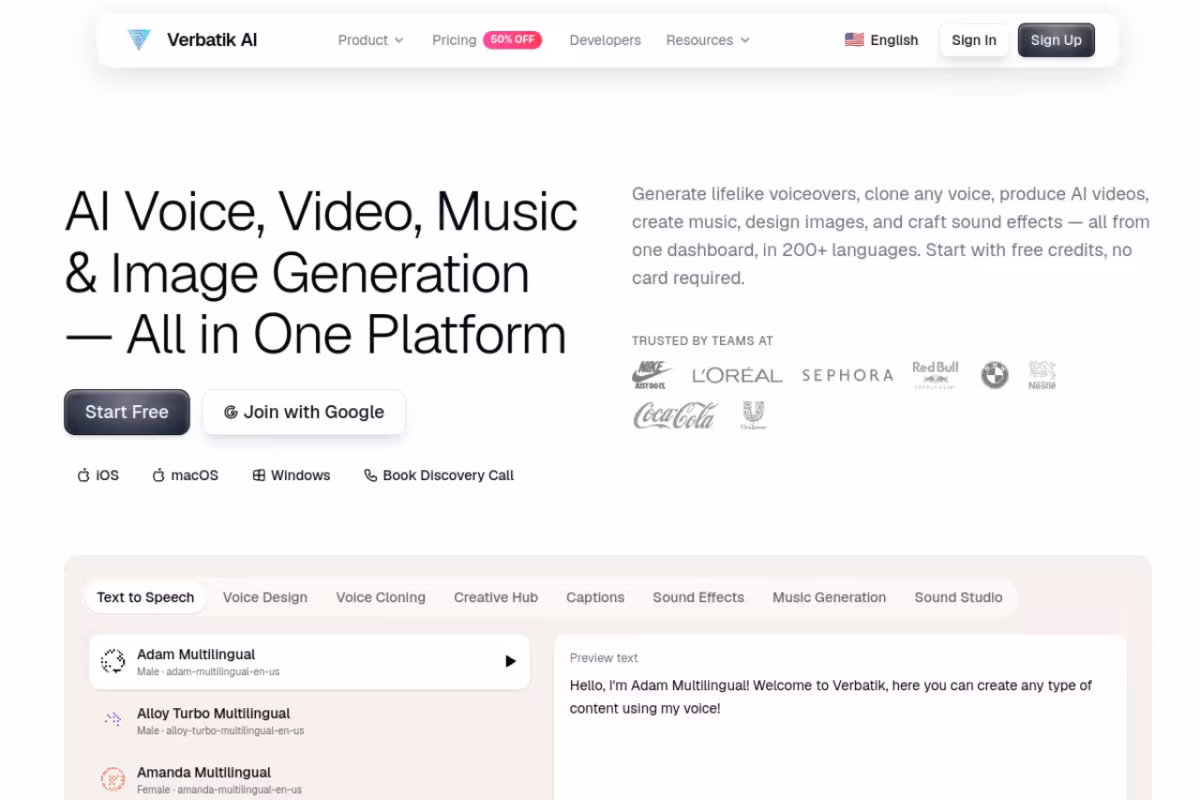Click the BMW roundel logo
This screenshot has height=800, width=1200.
pos(994,375)
